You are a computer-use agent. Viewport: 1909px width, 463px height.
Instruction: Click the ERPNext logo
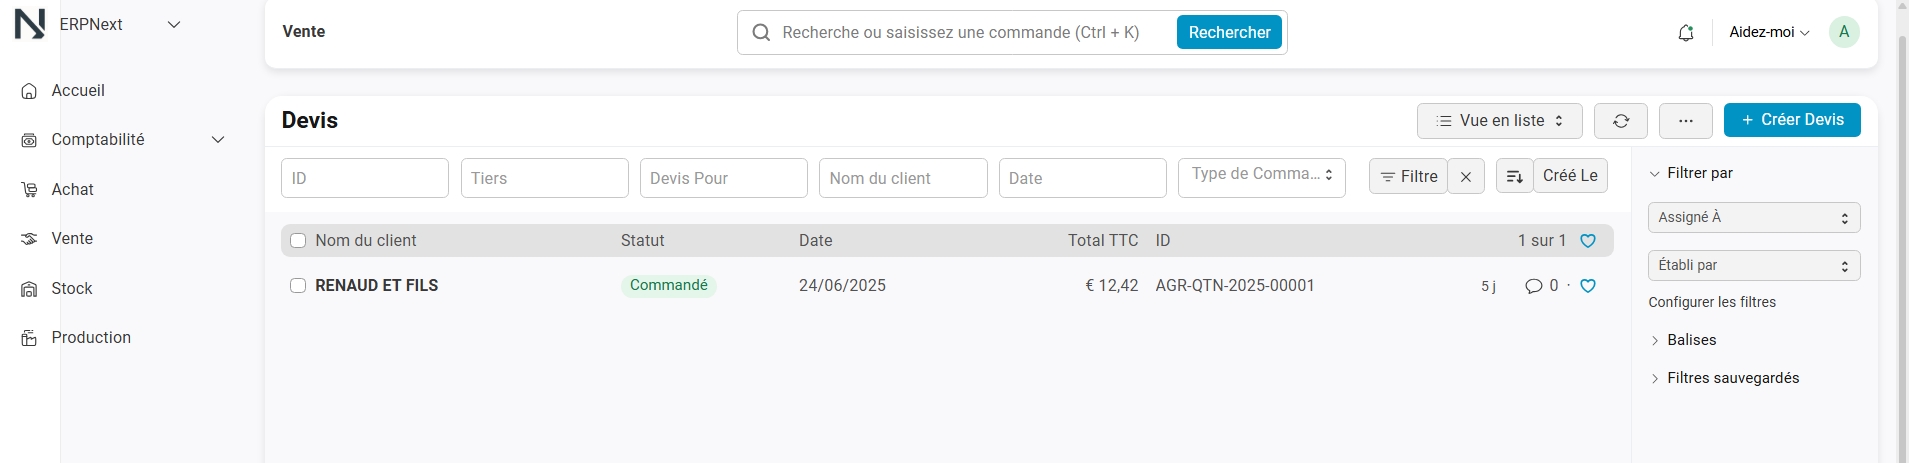tap(30, 23)
